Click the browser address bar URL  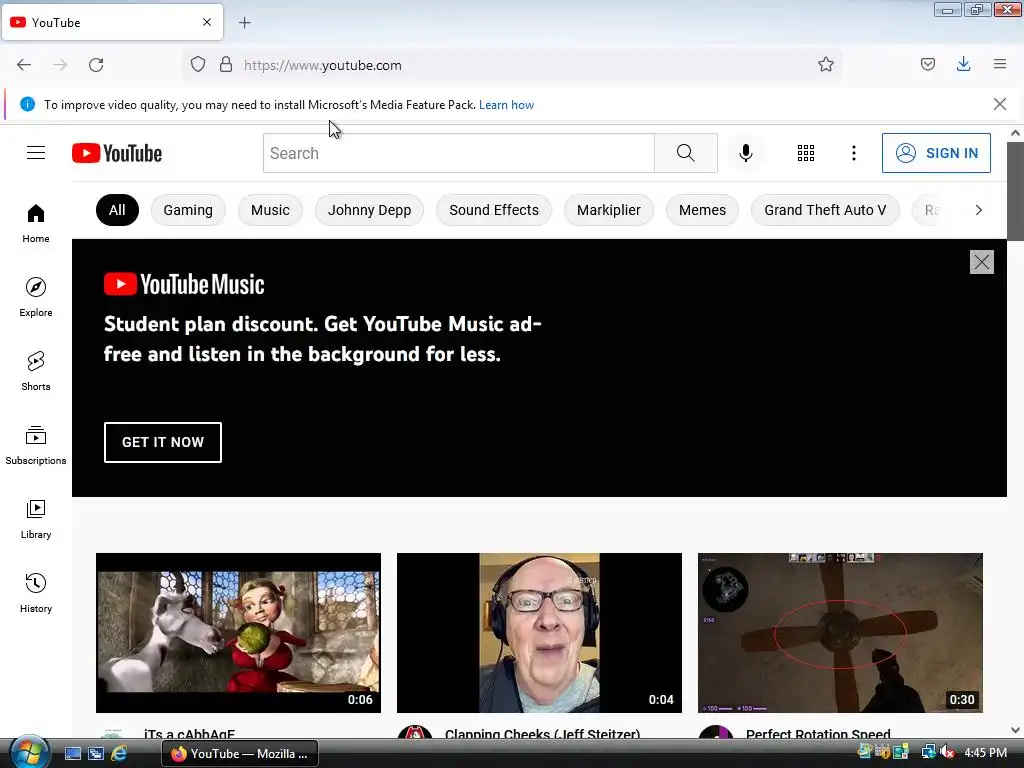[323, 65]
